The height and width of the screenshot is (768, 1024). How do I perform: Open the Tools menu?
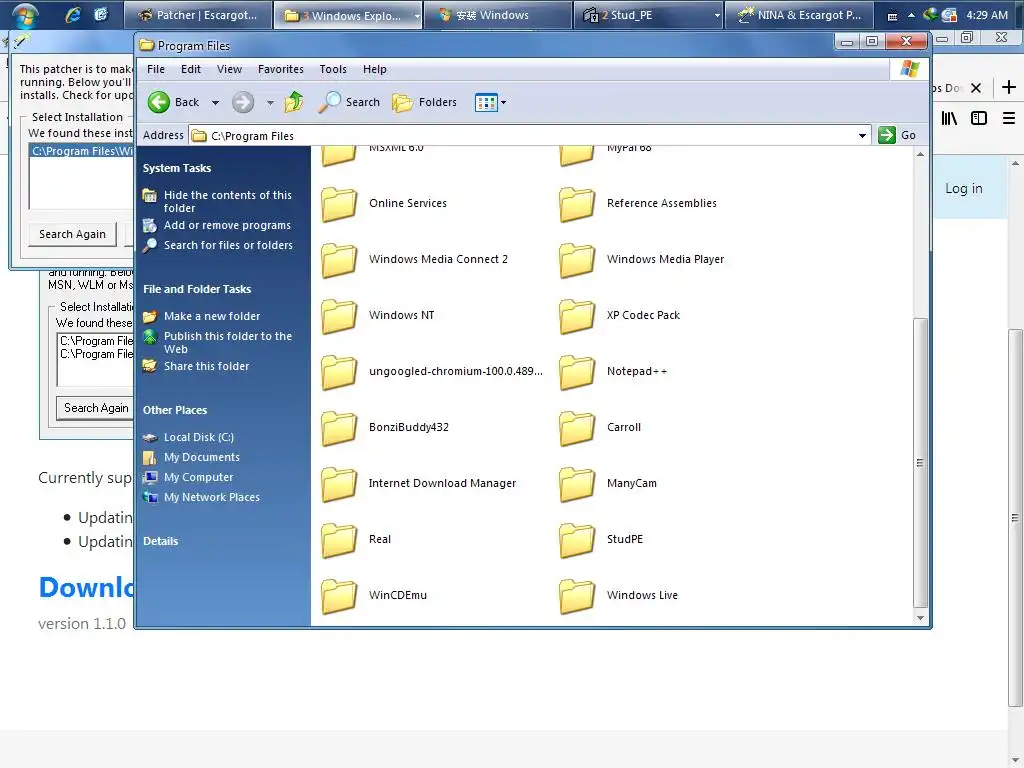(x=333, y=69)
